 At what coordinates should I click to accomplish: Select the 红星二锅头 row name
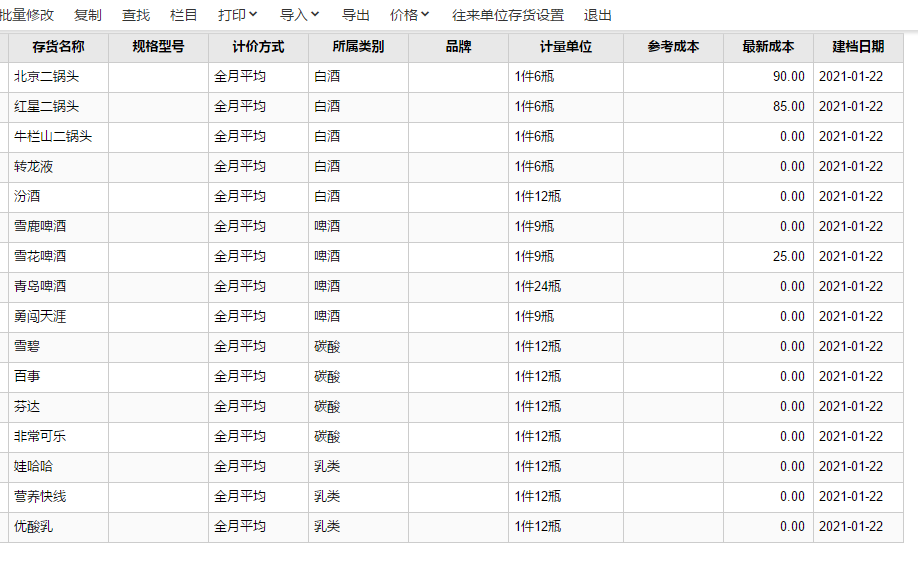(x=47, y=107)
